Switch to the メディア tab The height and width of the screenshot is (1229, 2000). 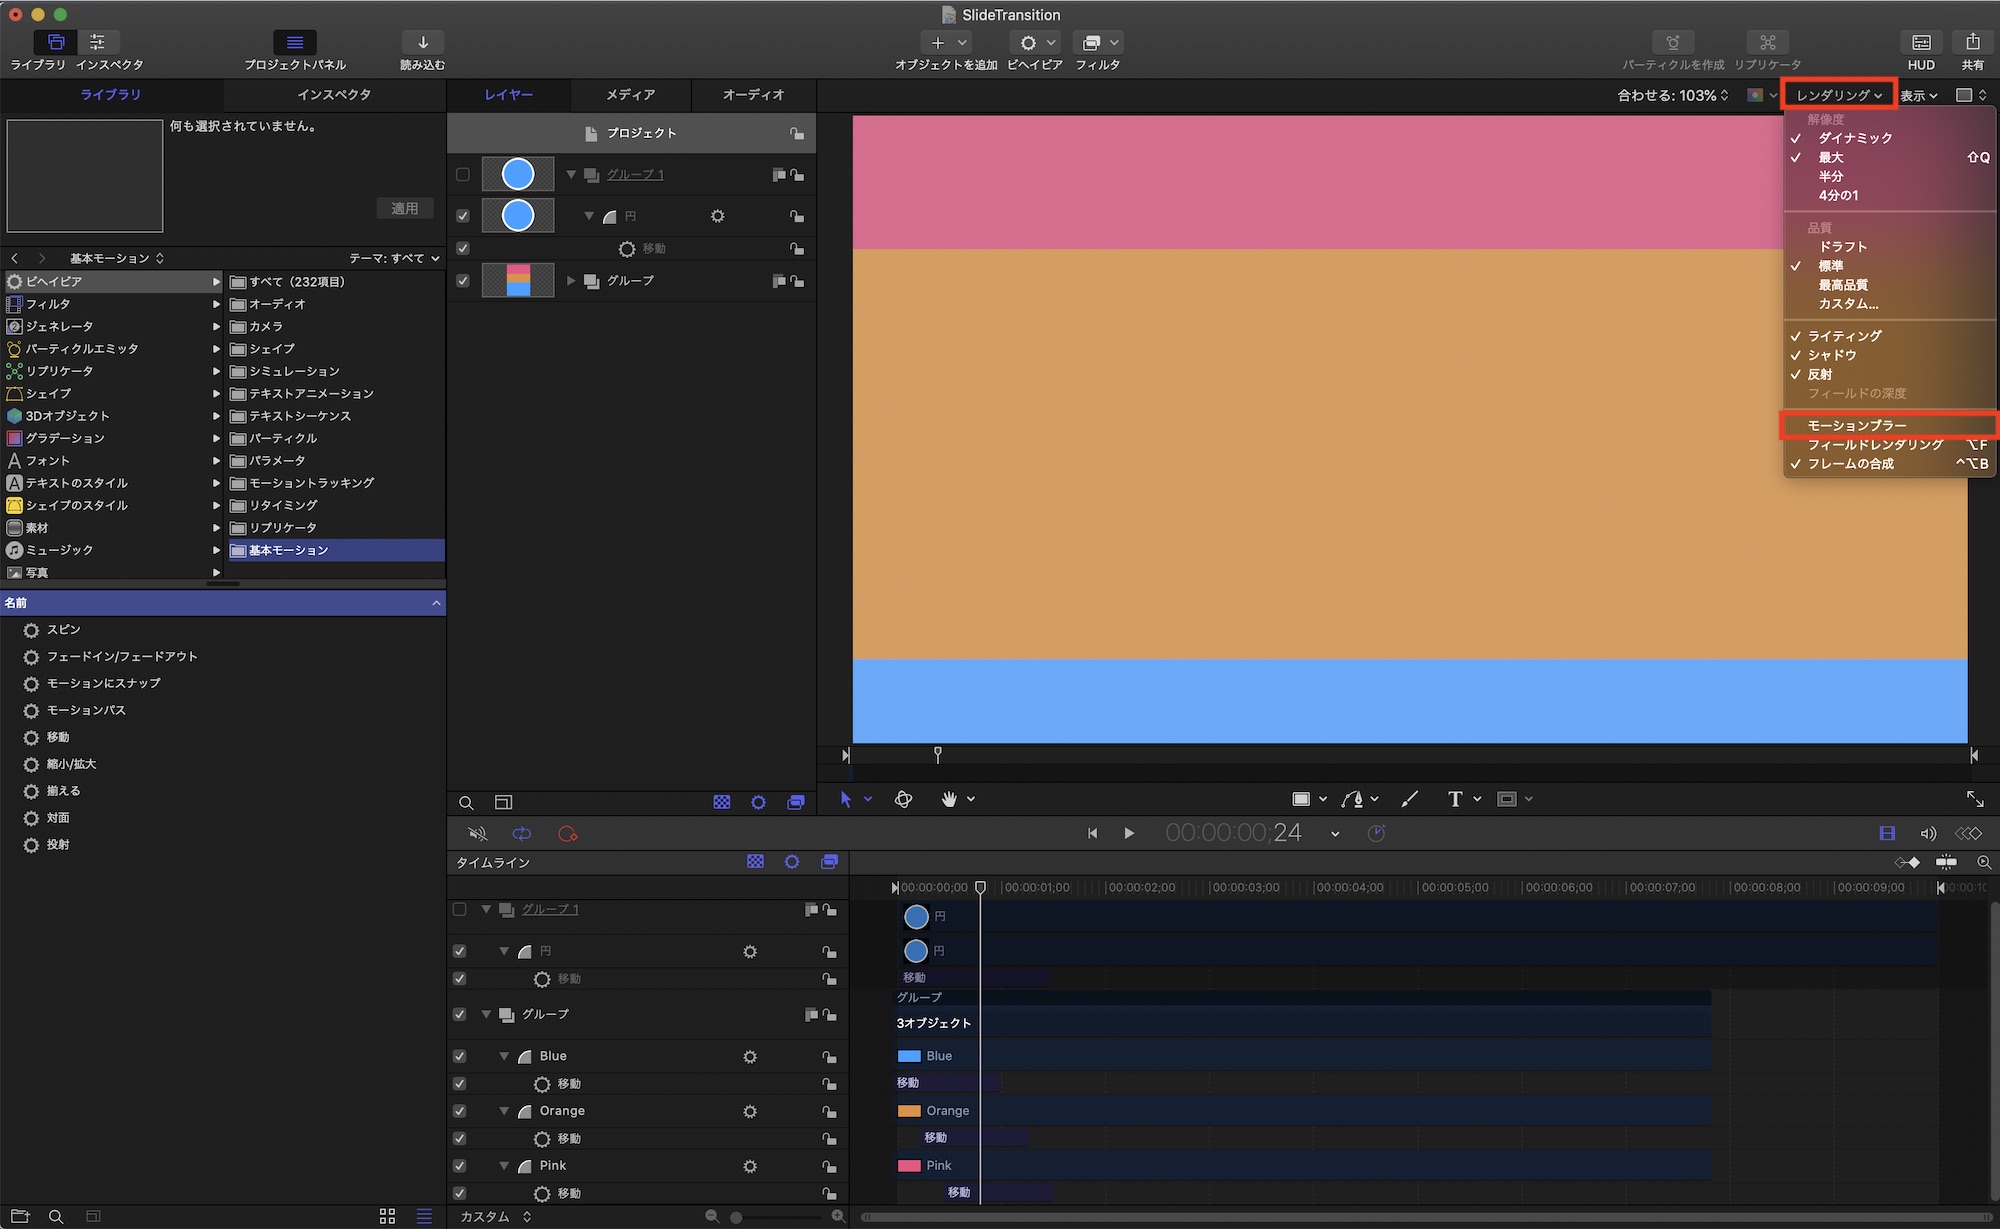click(630, 95)
